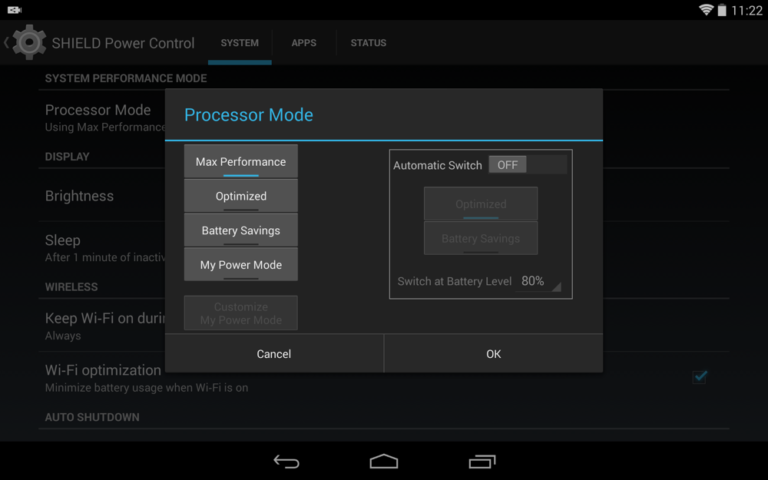Tap the Wi-Fi status icon
Screen dimensions: 768x480
pos(706,10)
